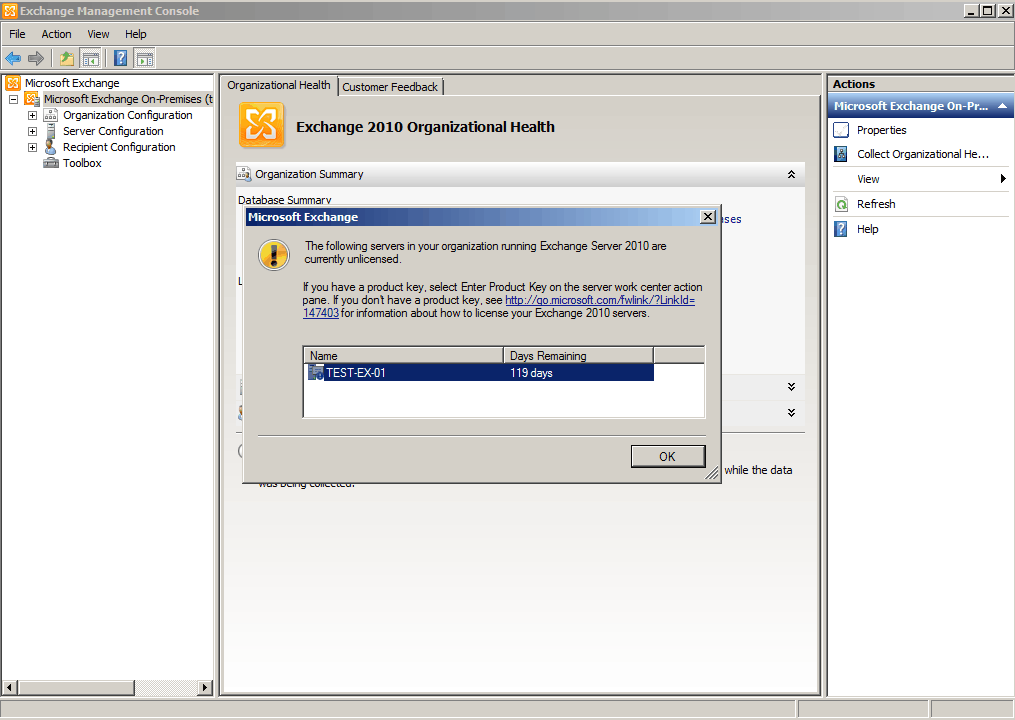Open the View menu in menu bar
The width and height of the screenshot is (1015, 720).
click(x=98, y=34)
